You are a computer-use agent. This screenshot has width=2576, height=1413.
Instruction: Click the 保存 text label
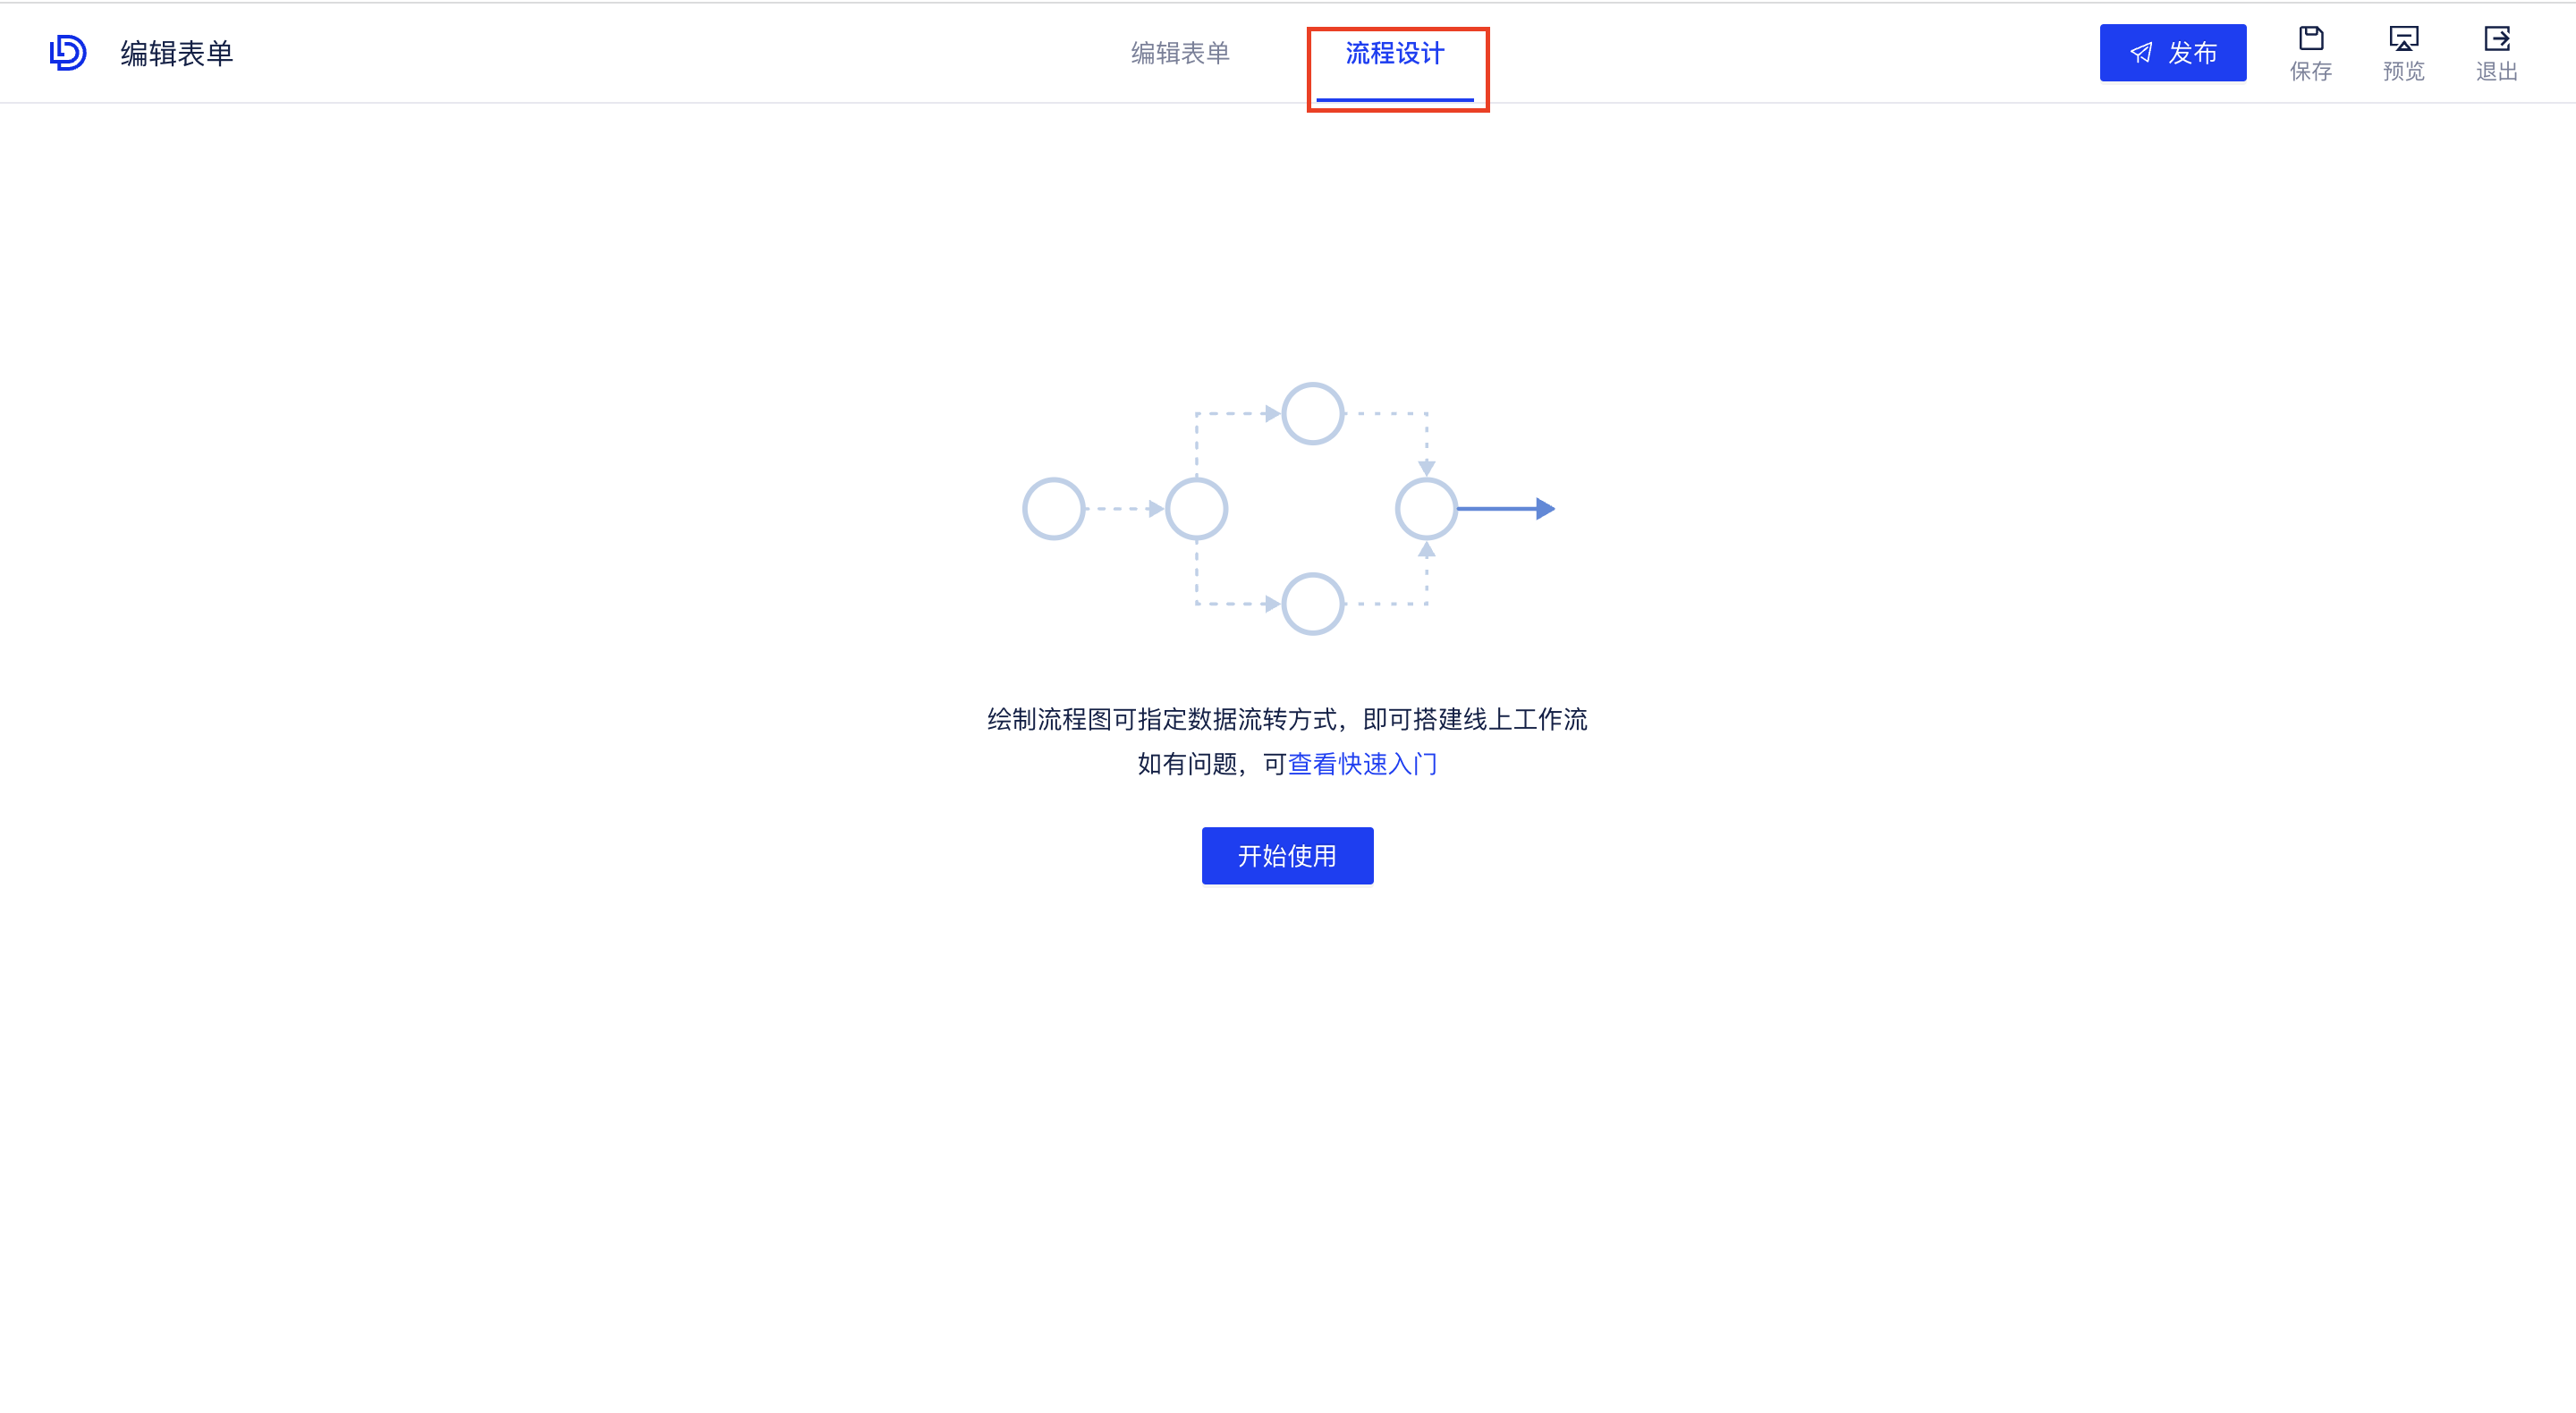tap(2311, 71)
